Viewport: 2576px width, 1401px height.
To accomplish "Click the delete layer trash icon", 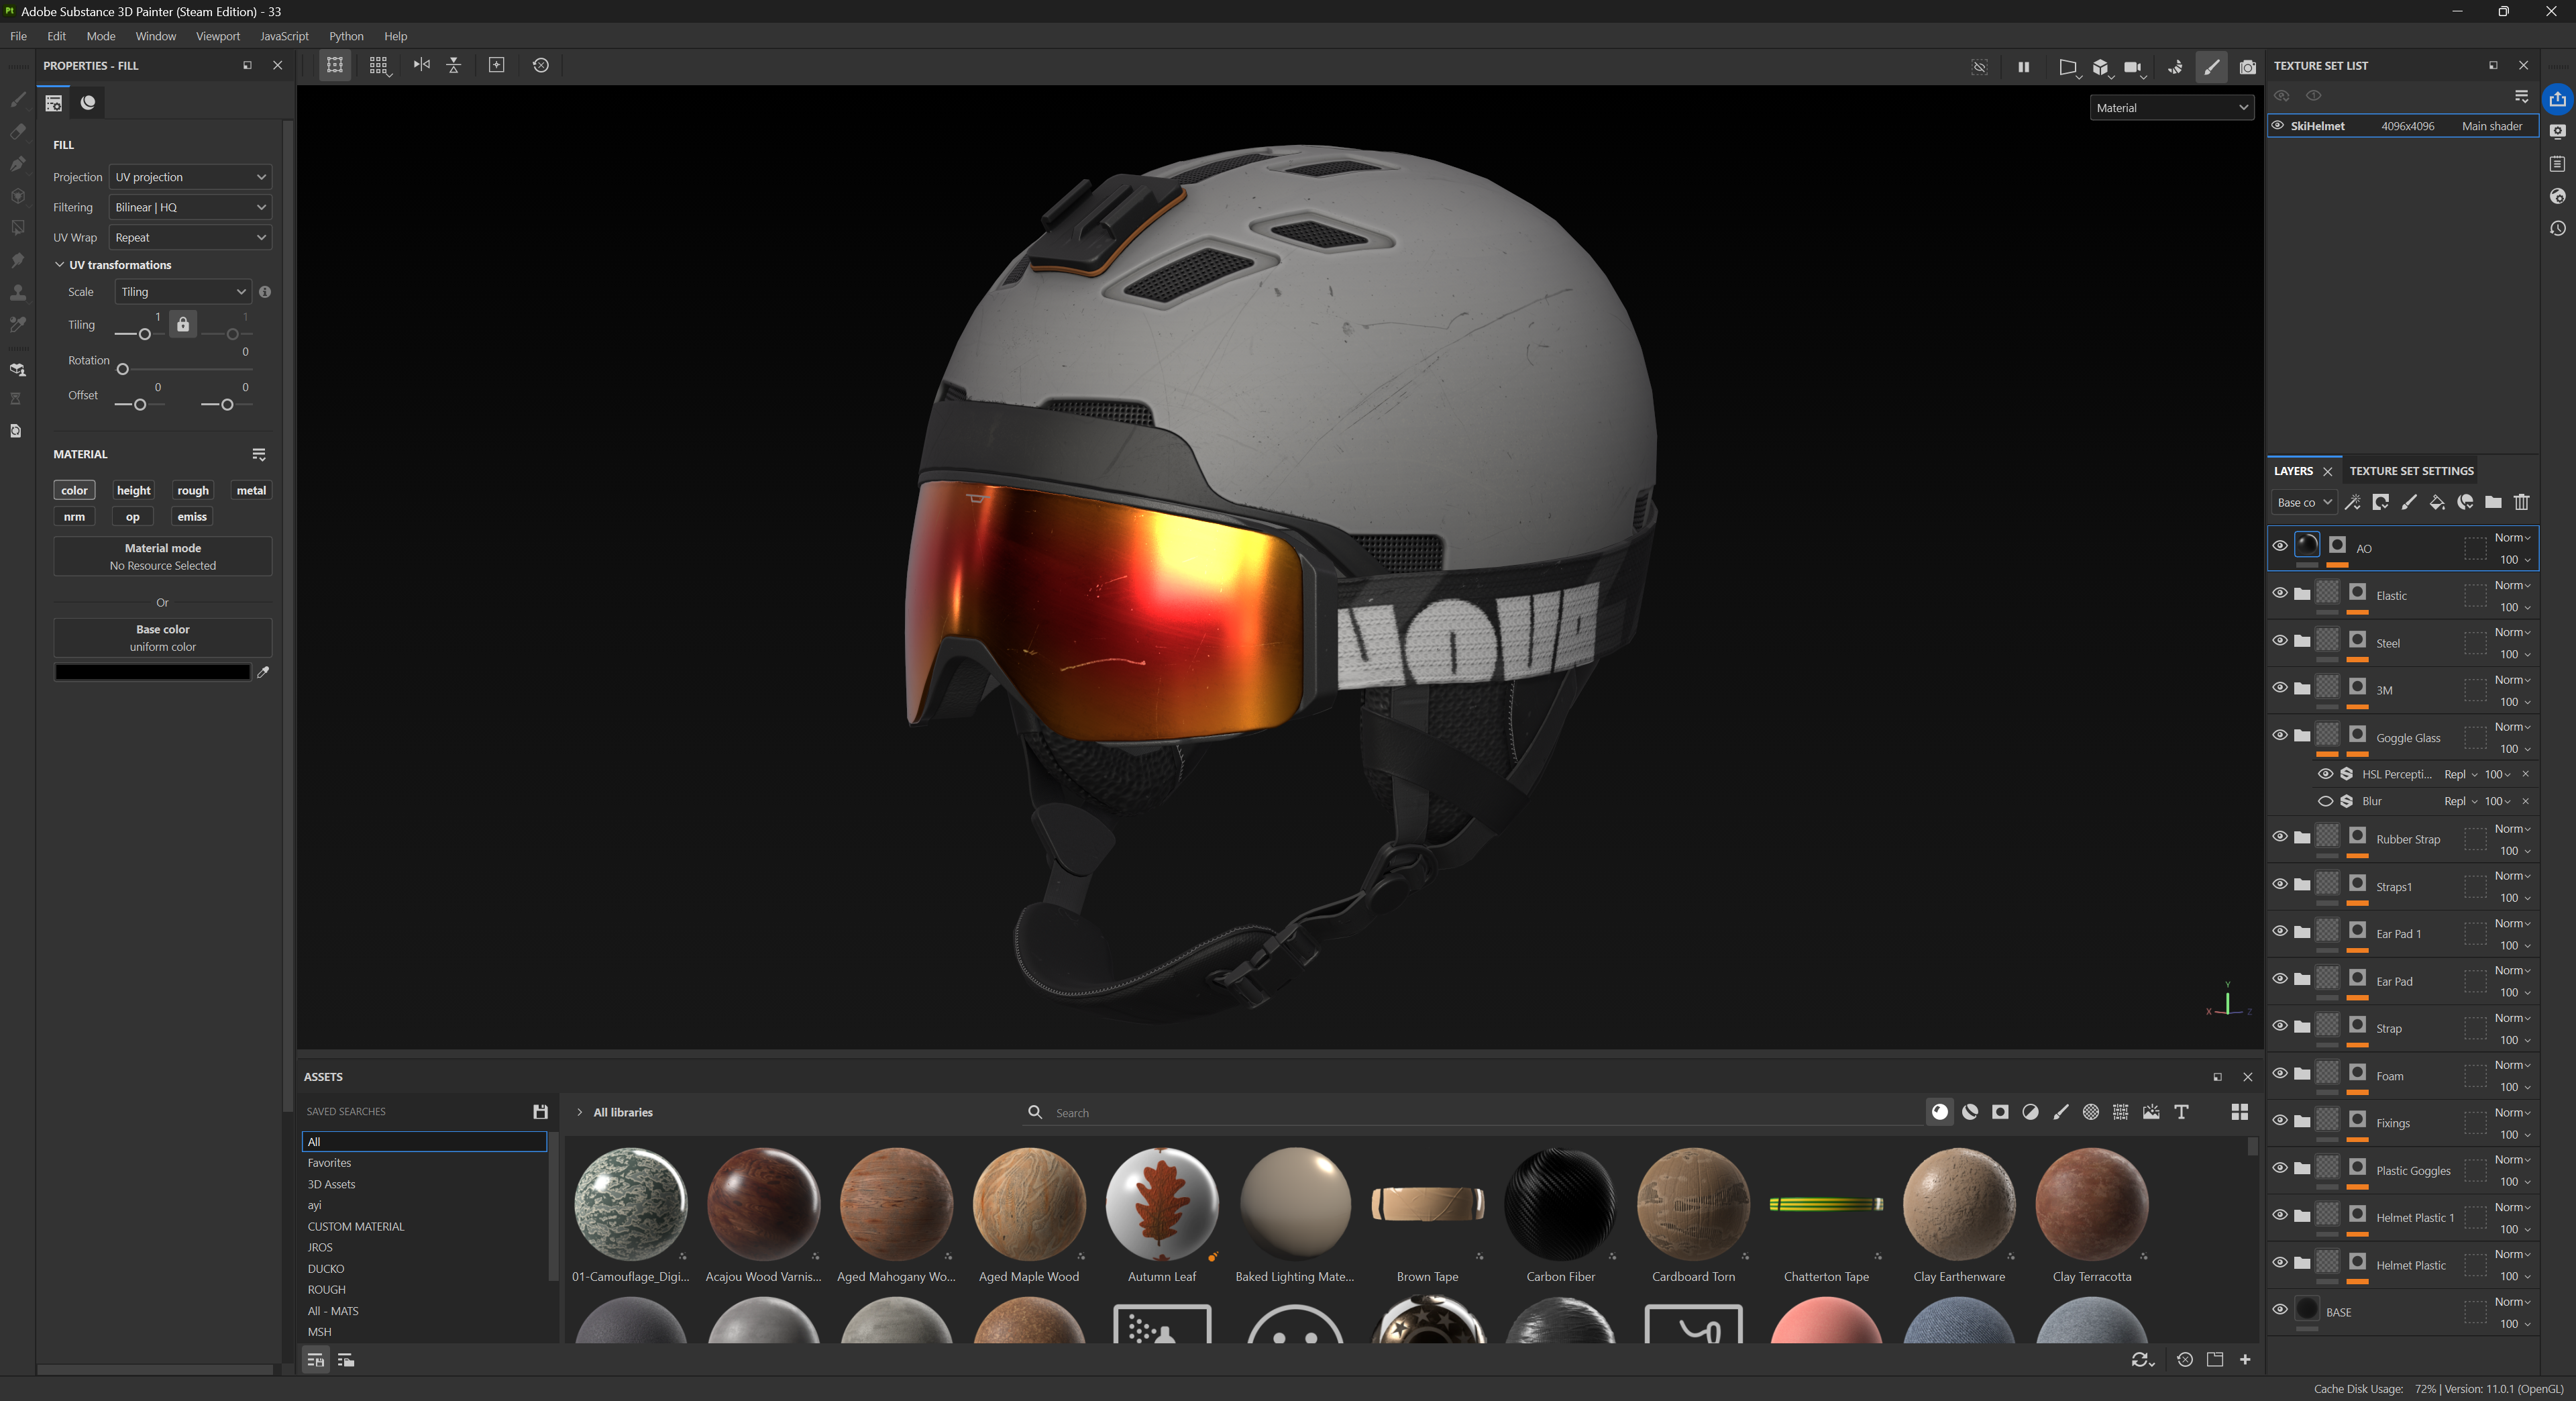I will (x=2521, y=502).
